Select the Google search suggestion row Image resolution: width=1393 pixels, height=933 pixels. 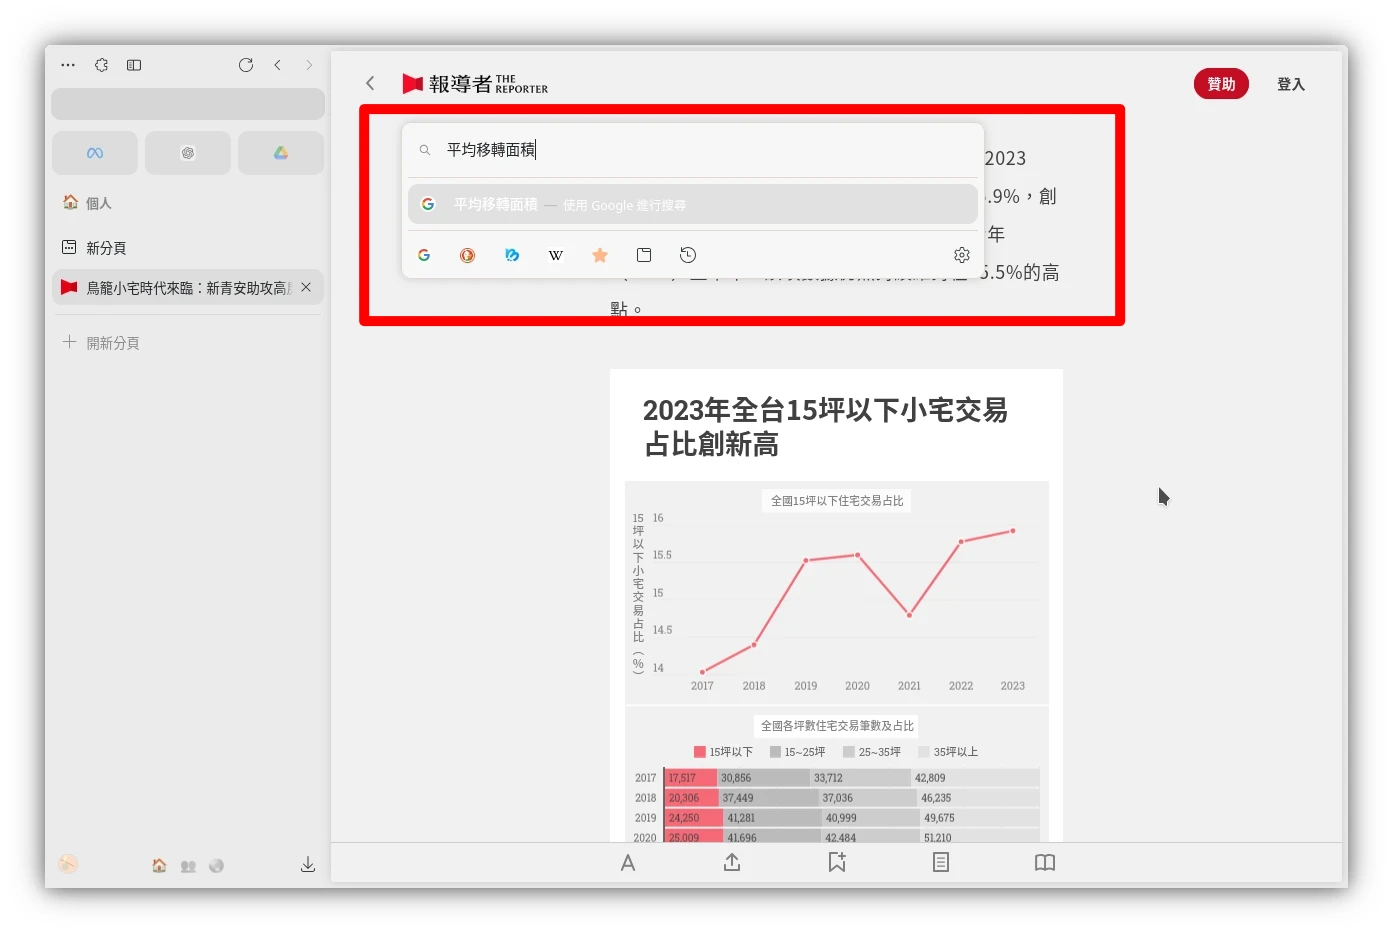(692, 204)
